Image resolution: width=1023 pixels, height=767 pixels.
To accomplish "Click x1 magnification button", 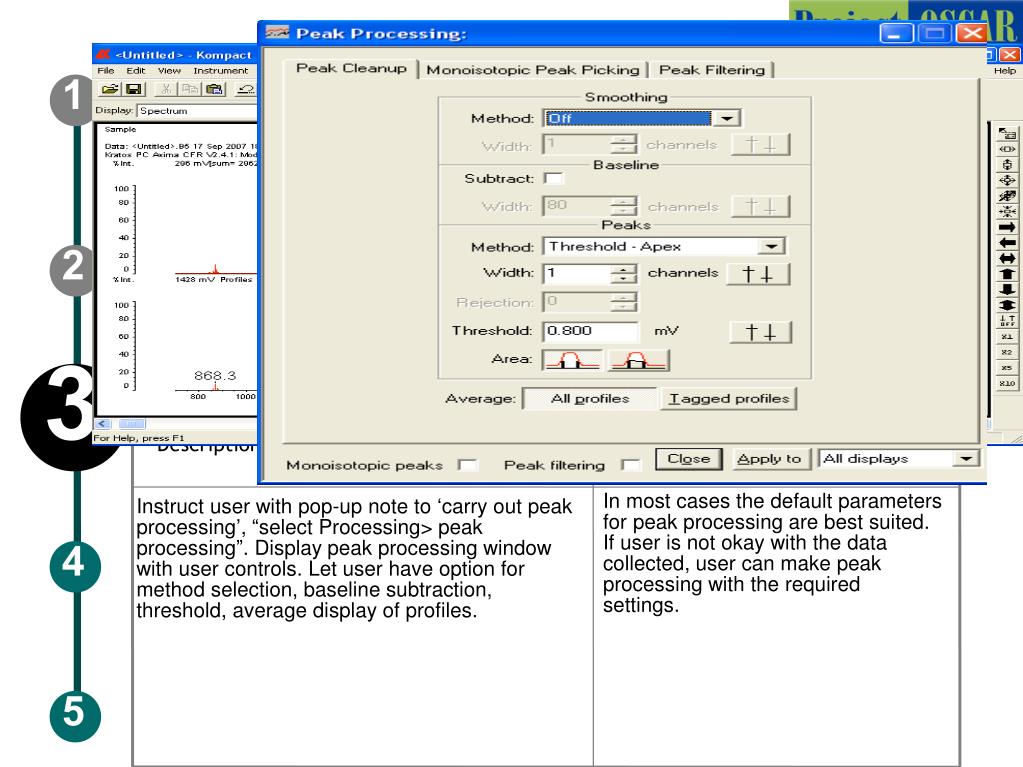I will [1007, 337].
